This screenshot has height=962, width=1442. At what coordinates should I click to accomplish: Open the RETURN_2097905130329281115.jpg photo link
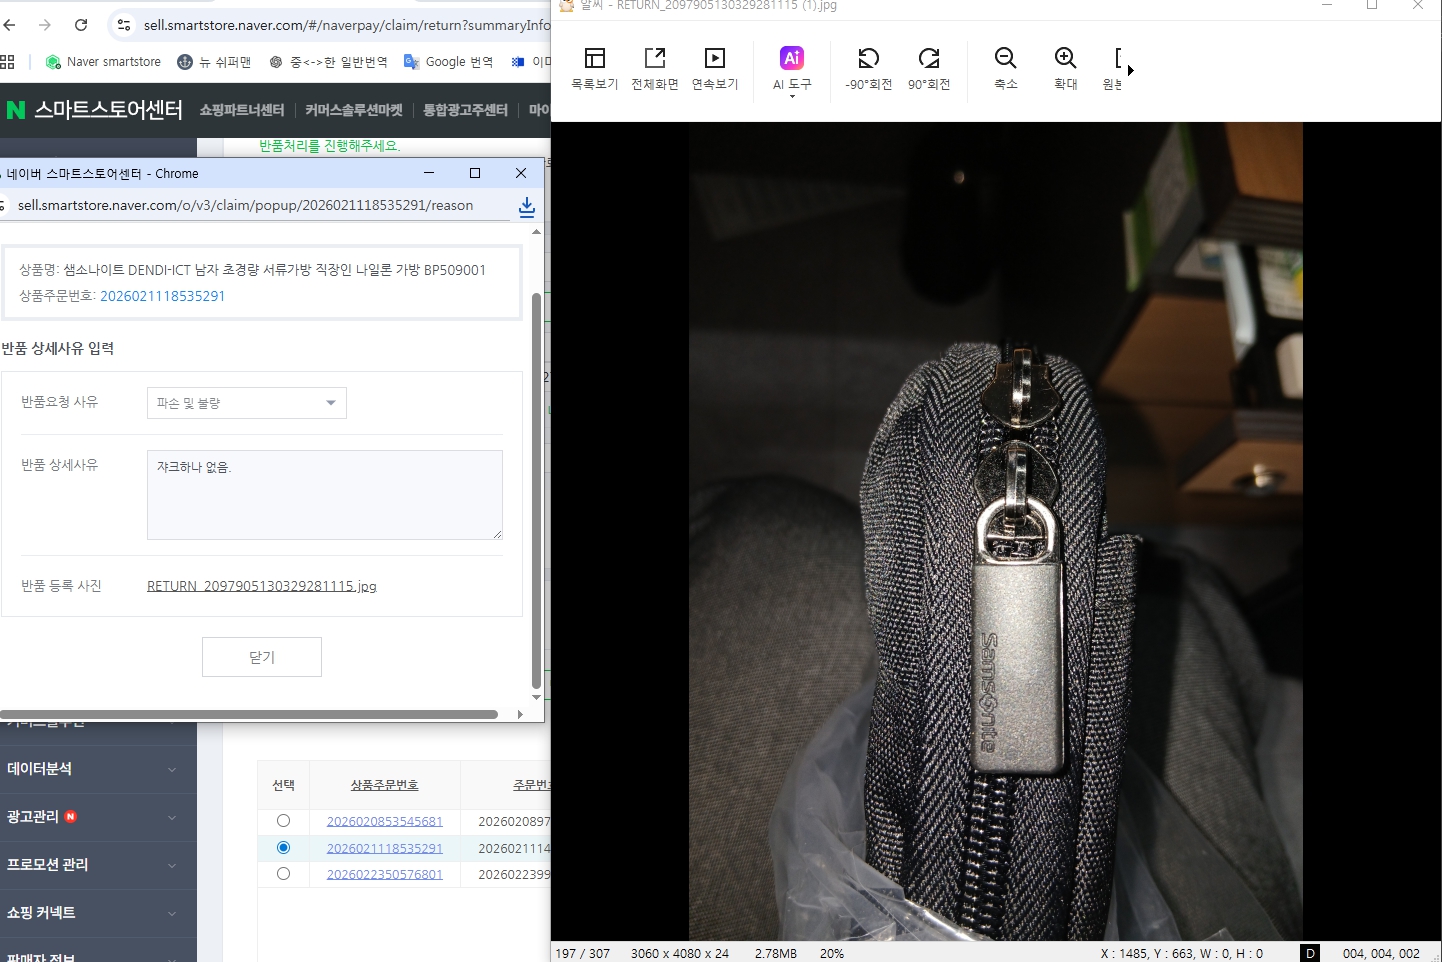pos(262,586)
